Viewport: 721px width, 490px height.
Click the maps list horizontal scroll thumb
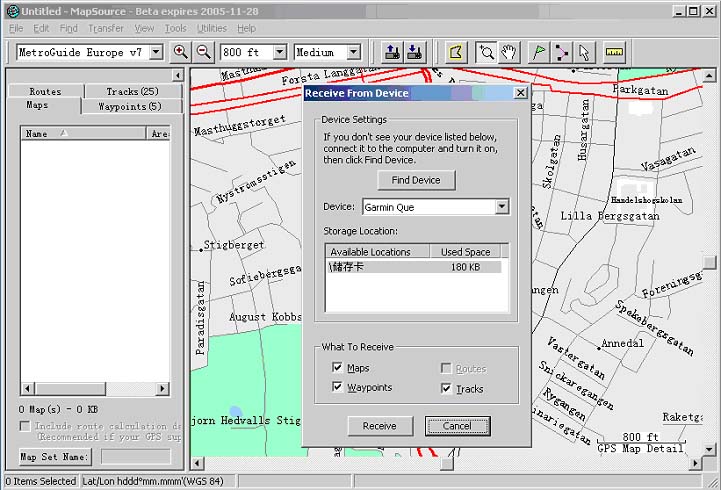(x=70, y=389)
